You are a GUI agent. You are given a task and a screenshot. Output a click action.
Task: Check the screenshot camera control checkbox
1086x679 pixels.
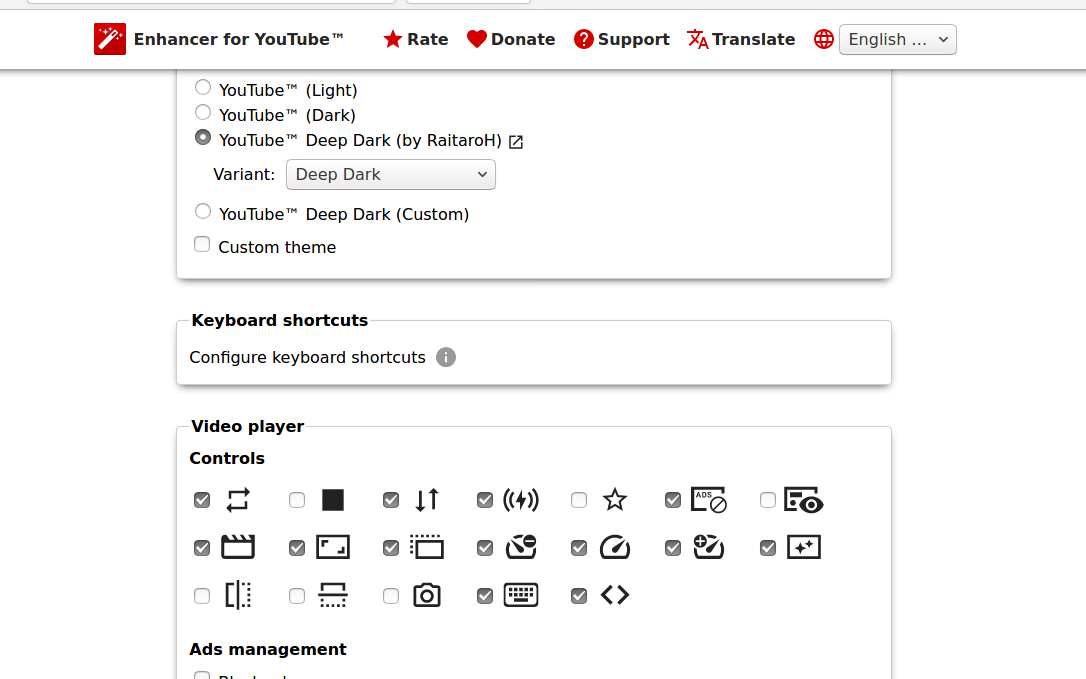[x=391, y=596]
